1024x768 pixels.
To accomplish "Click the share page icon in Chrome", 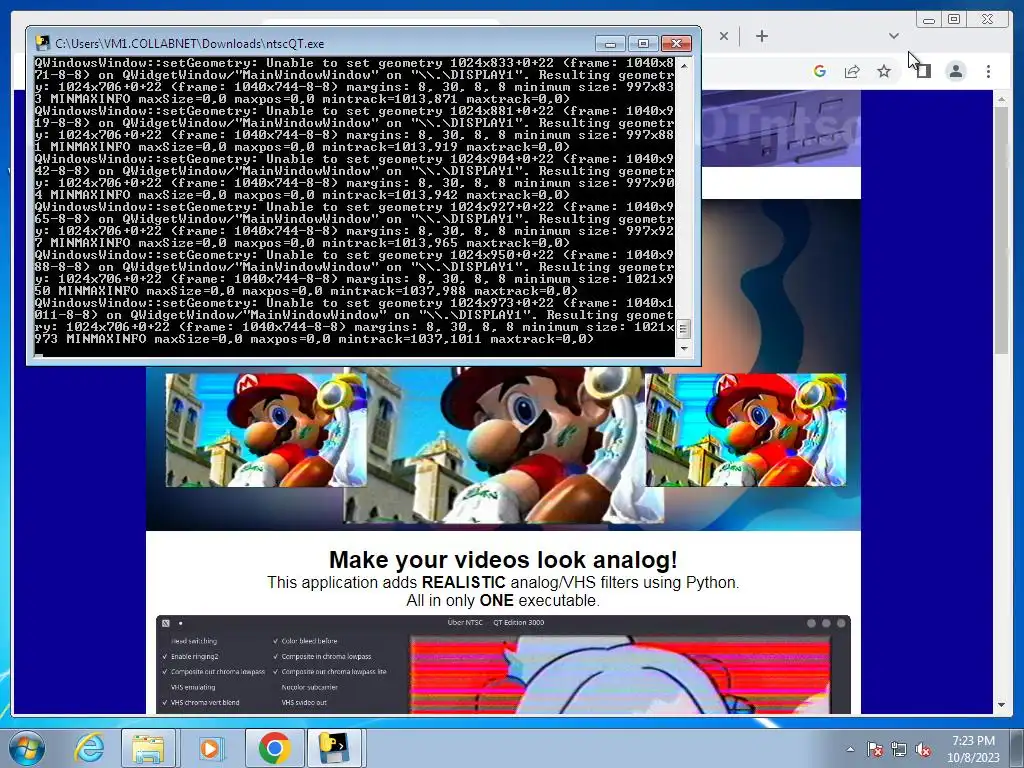I will coord(852,71).
